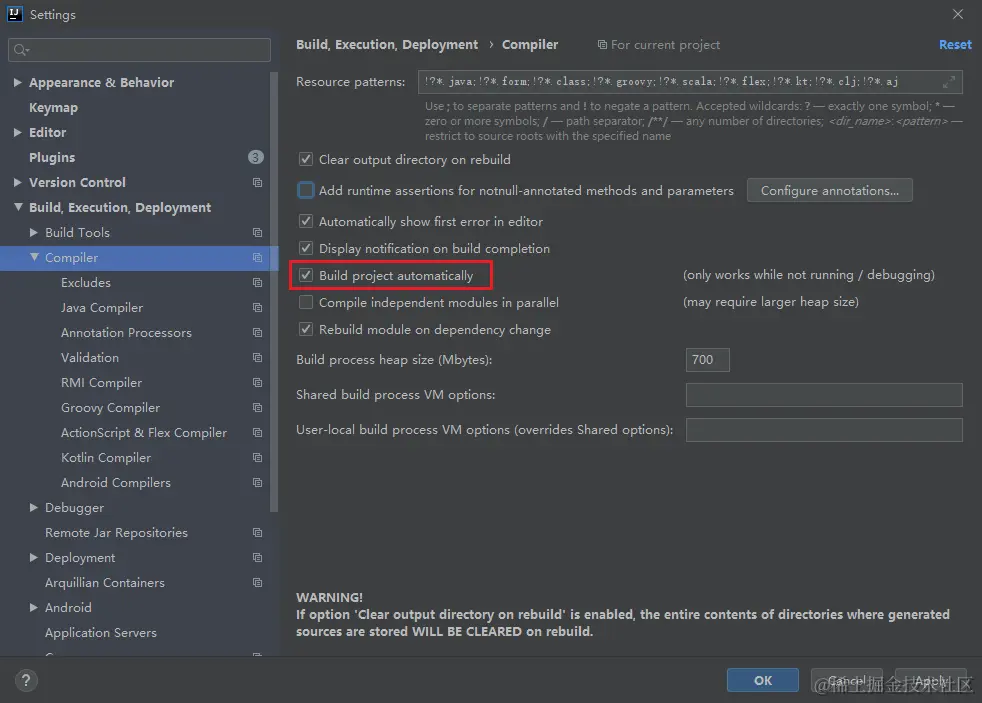Confirm settings with OK button
The image size is (982, 703).
click(x=763, y=680)
